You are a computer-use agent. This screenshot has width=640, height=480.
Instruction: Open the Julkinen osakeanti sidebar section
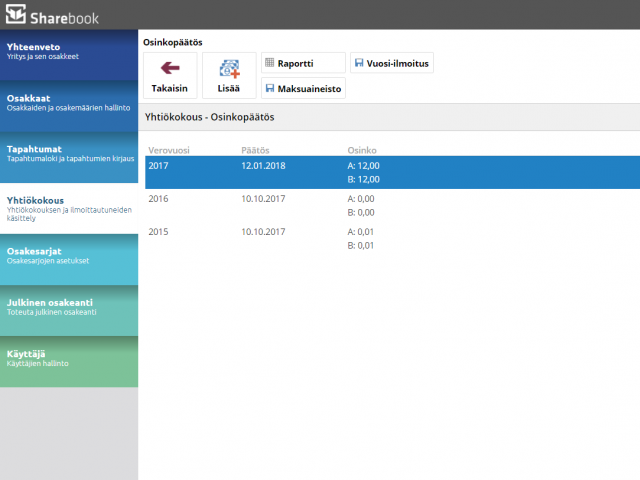tap(69, 310)
